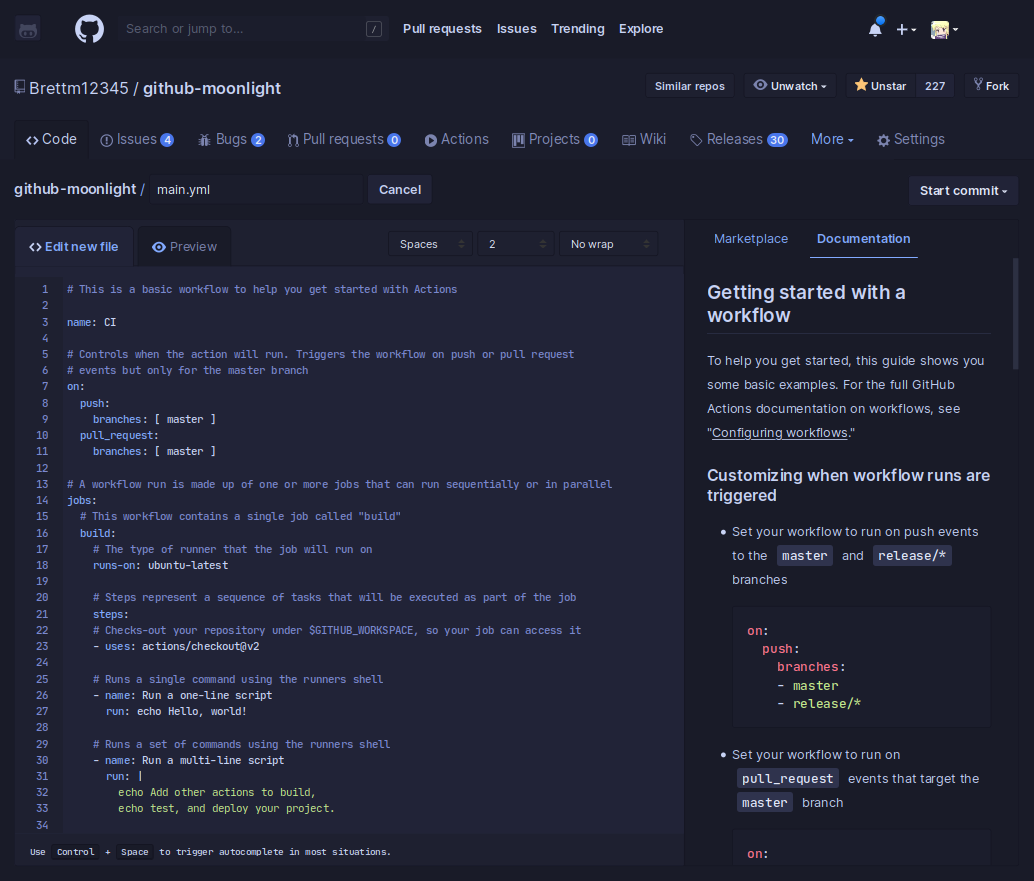Click the extension icon left of GitHub logo

coord(28,30)
